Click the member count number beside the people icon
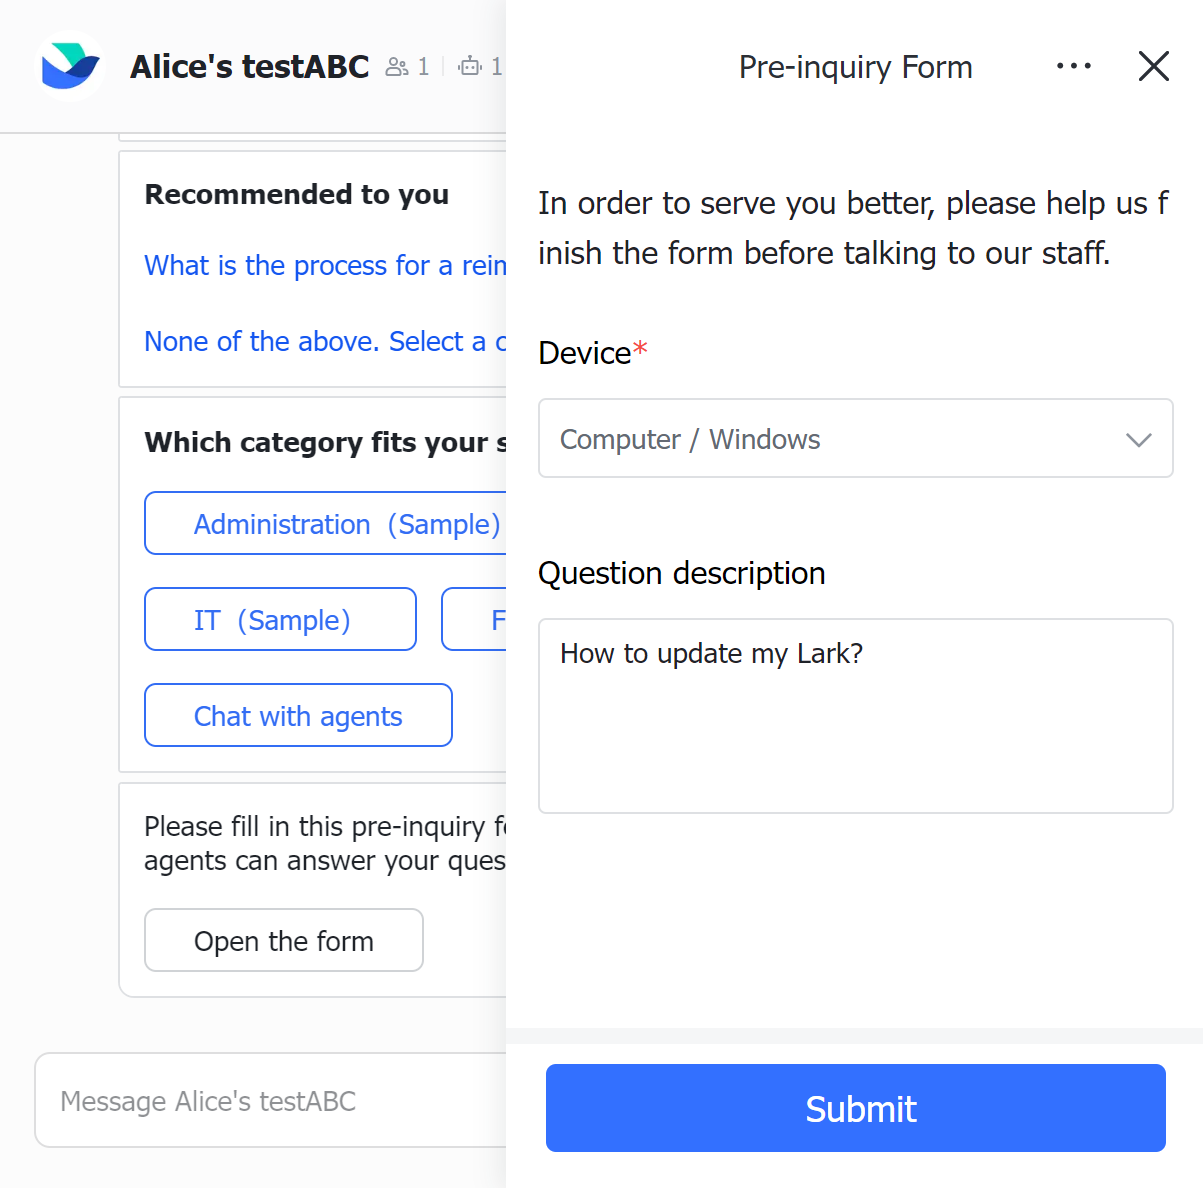Image resolution: width=1203 pixels, height=1188 pixels. pos(422,66)
